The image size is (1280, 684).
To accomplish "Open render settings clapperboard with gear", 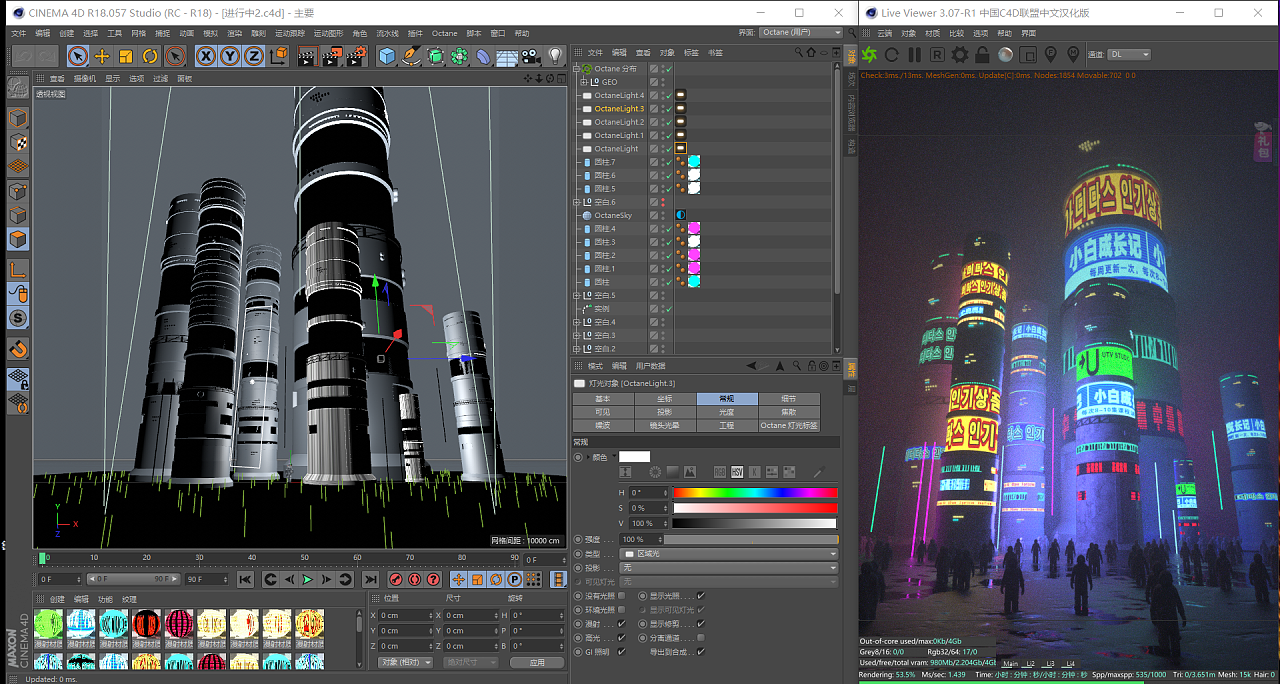I will coord(355,56).
